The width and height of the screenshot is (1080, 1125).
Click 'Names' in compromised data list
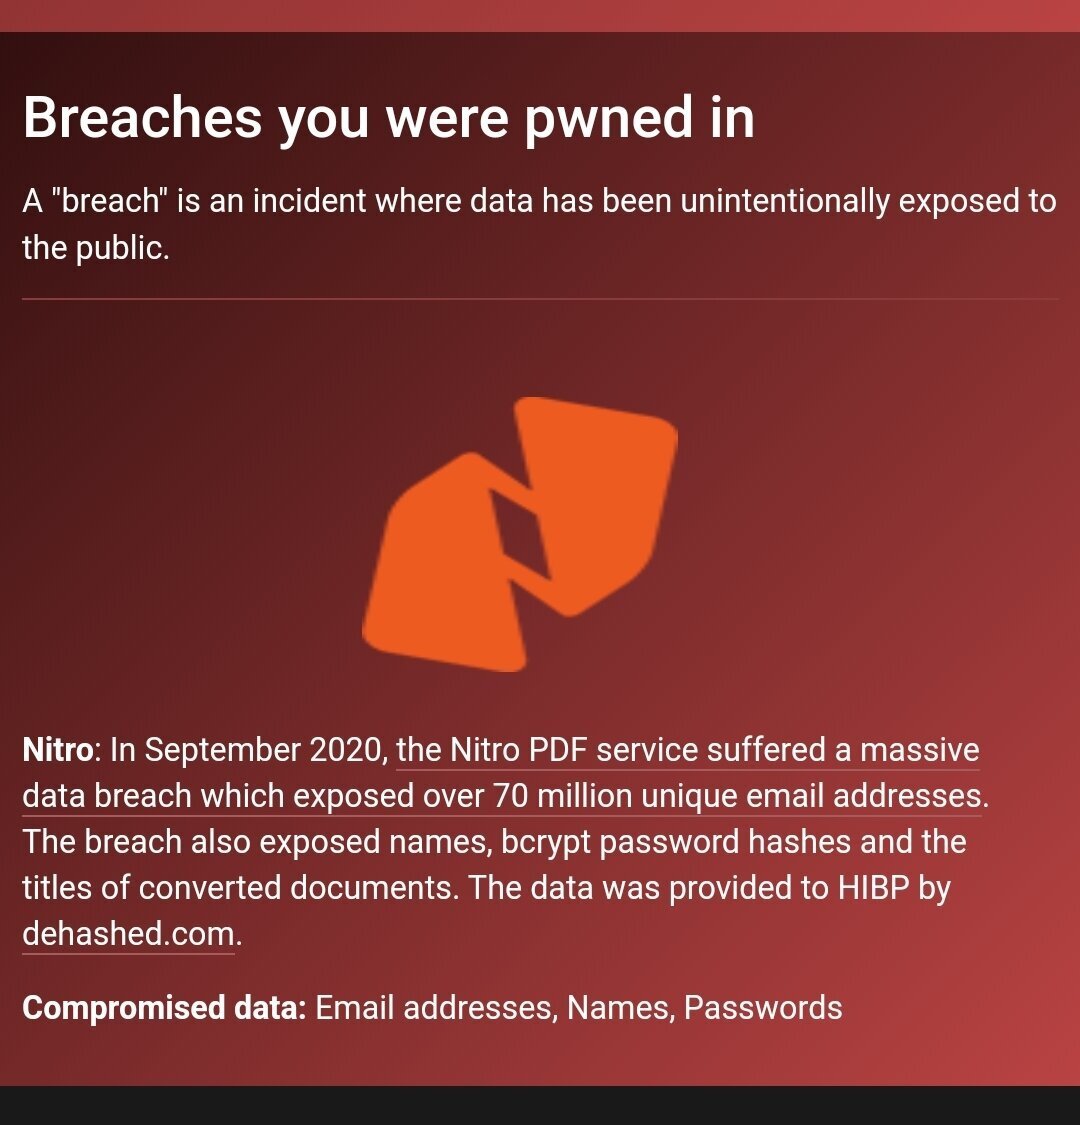click(617, 1007)
